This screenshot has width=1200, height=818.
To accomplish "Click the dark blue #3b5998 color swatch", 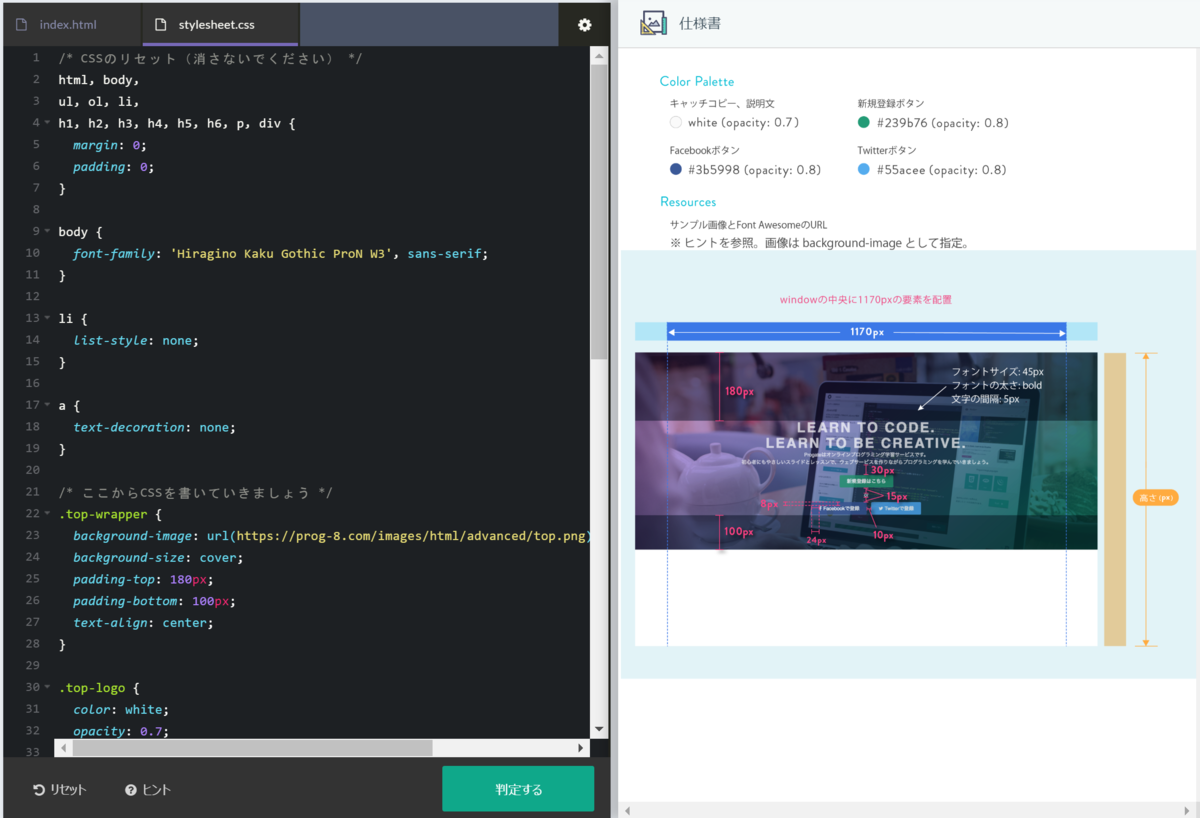I will pos(676,169).
